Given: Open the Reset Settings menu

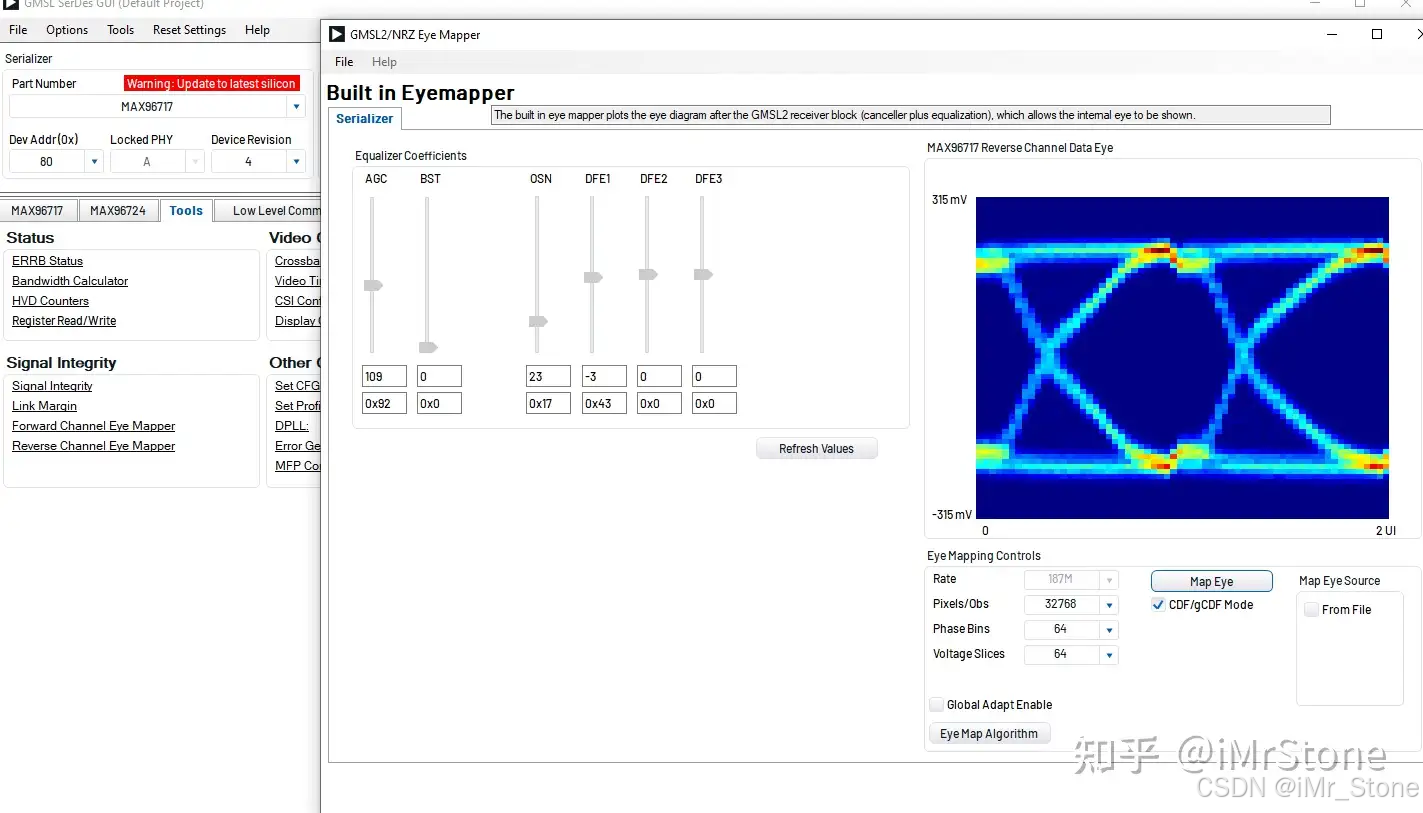Looking at the screenshot, I should coord(189,30).
